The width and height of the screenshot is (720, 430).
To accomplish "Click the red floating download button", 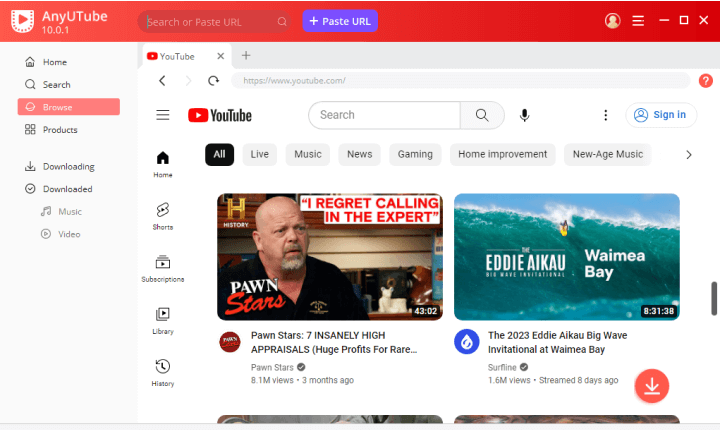I will coord(652,386).
